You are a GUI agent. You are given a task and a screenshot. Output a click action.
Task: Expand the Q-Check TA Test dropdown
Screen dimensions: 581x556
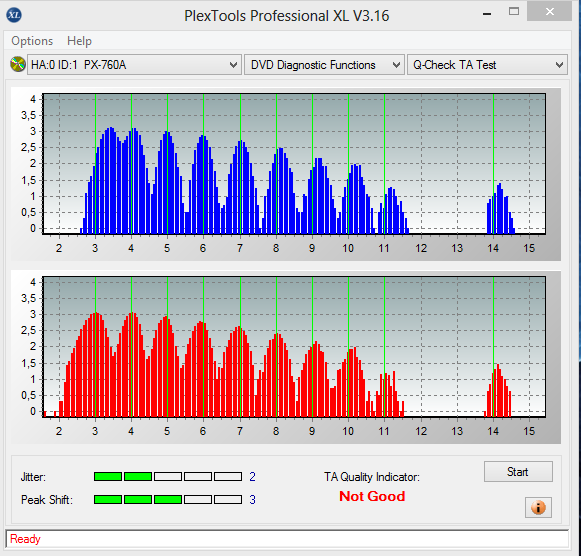click(x=487, y=65)
